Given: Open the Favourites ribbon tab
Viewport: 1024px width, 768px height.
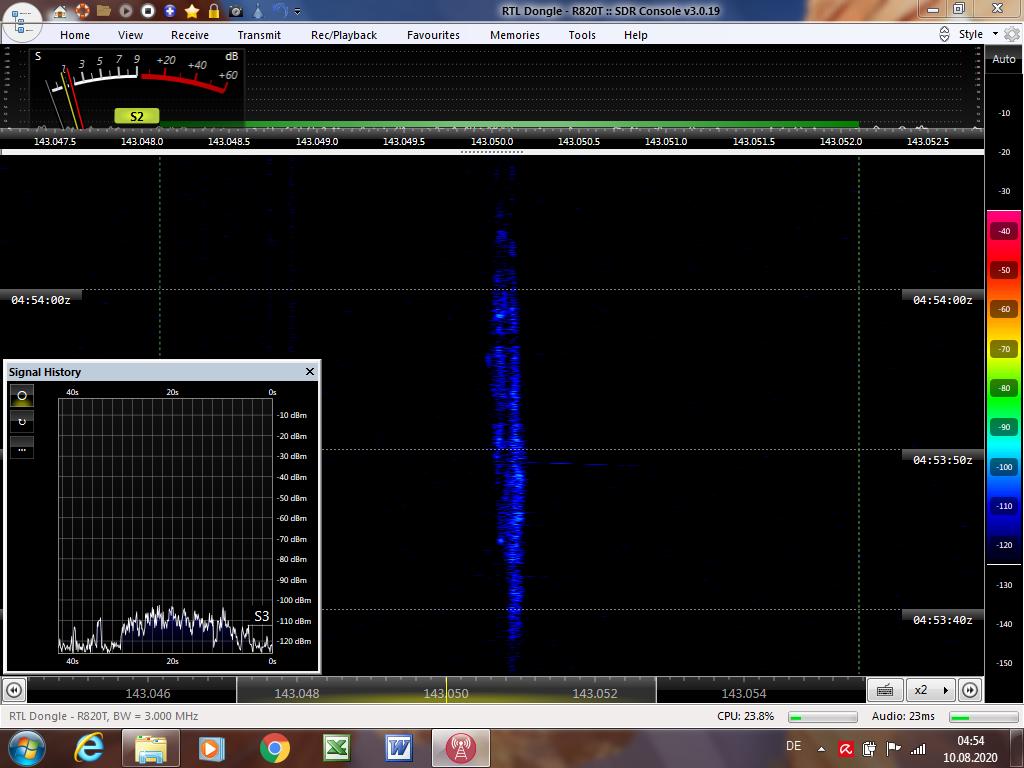Looking at the screenshot, I should click(434, 35).
